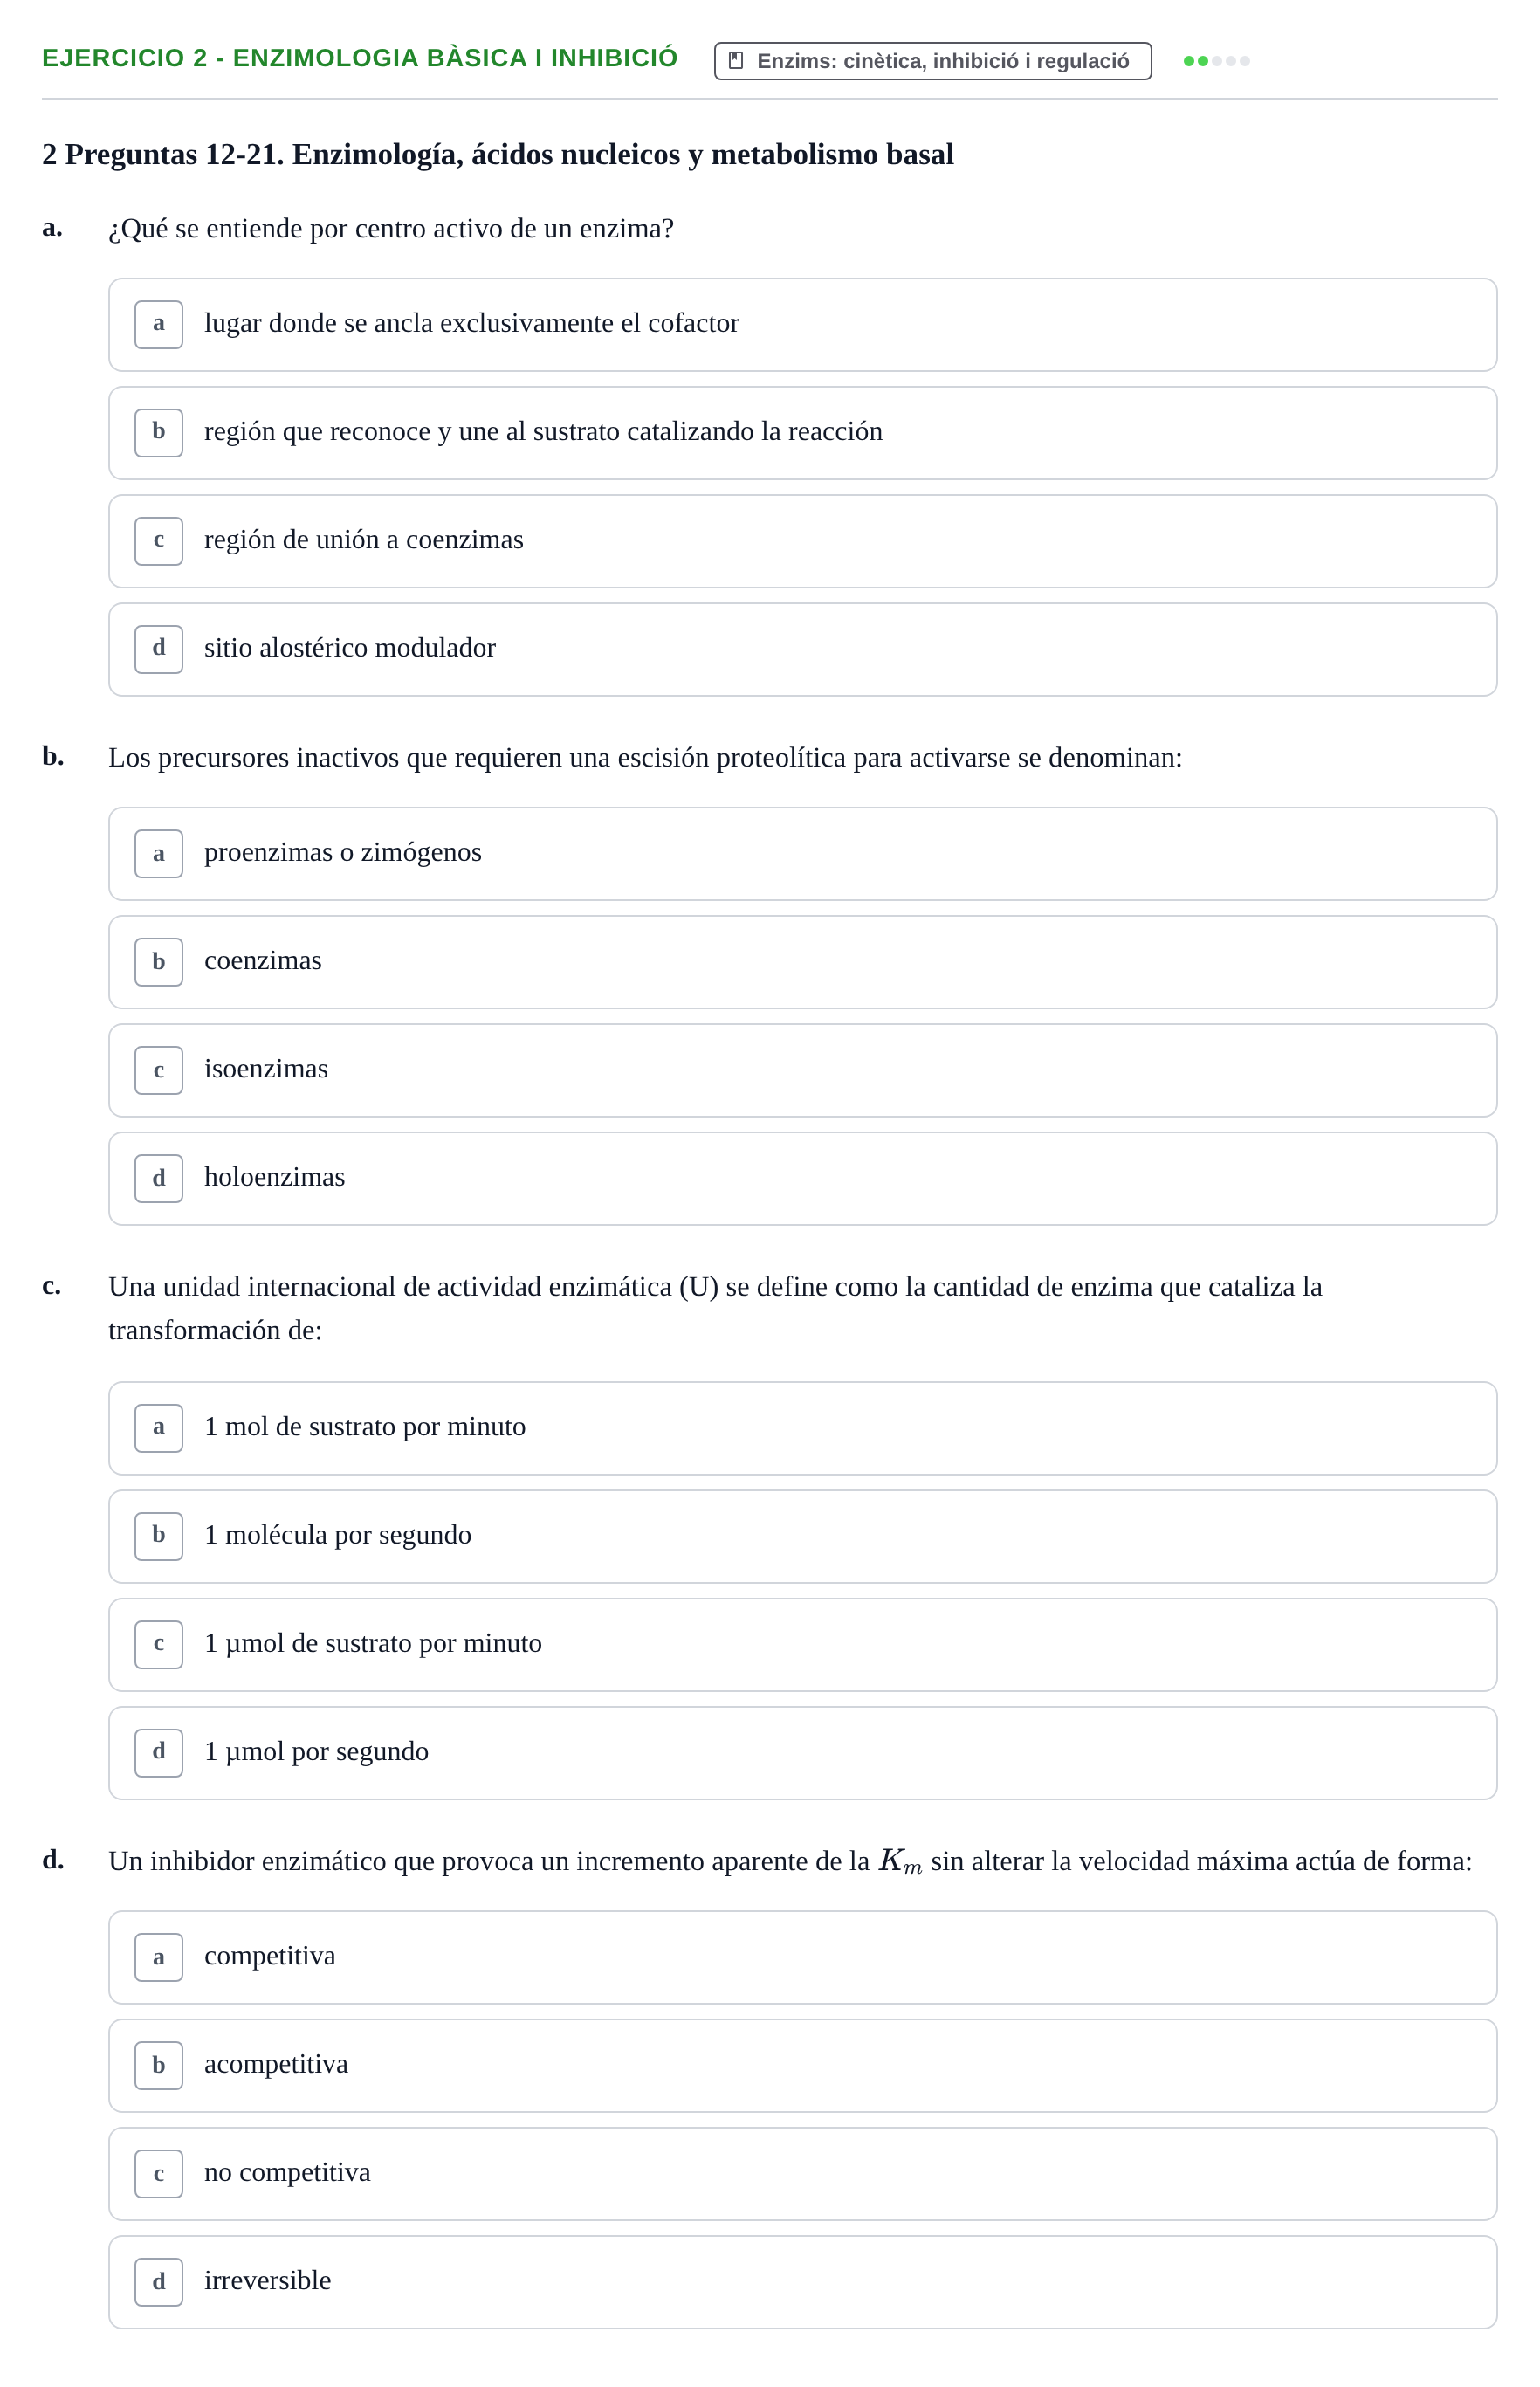Screen dimensions: 1540x2387
Task: Choose 'proenzimas o zimógenos' answer
Action: click(802, 854)
